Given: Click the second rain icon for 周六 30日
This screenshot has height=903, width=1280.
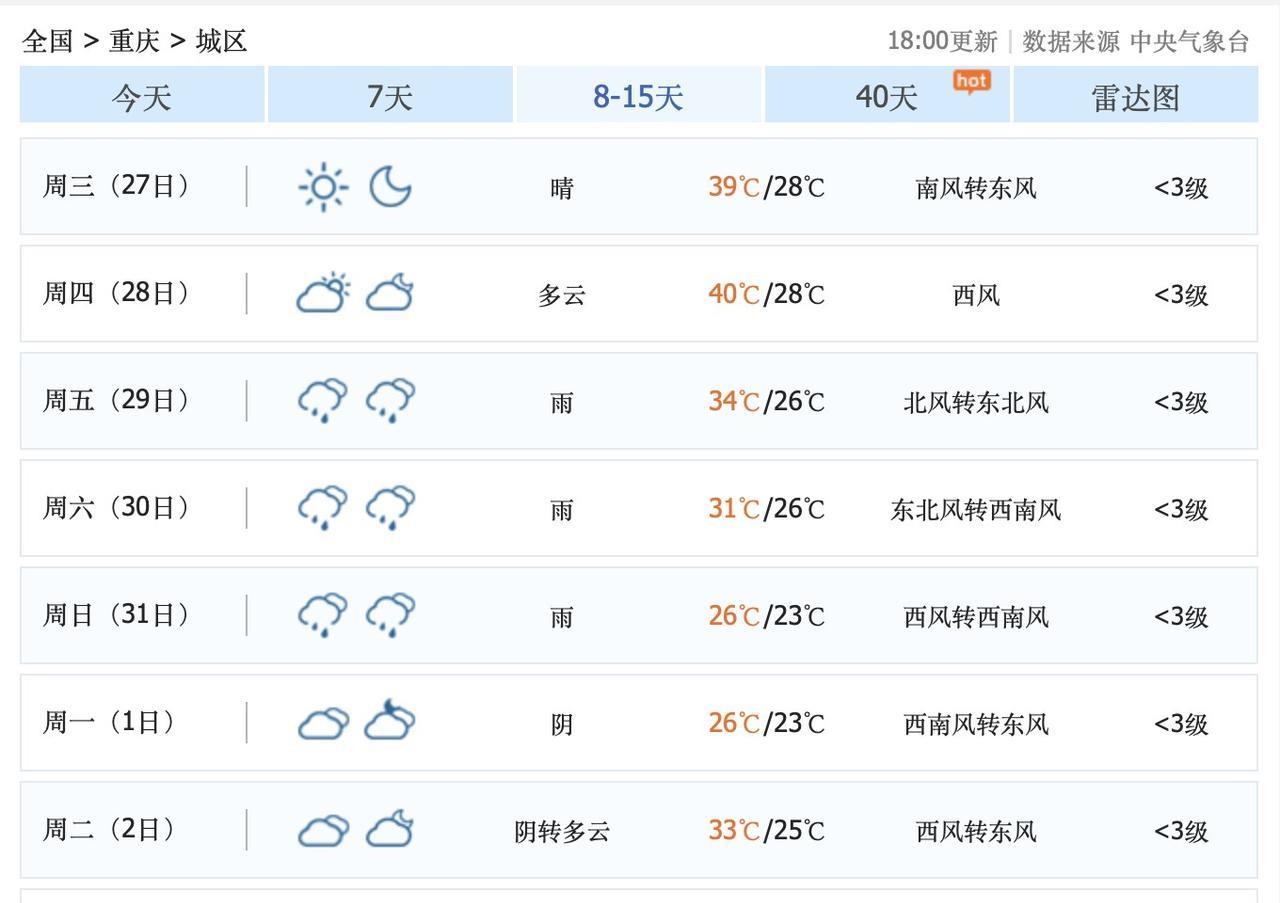Looking at the screenshot, I should pyautogui.click(x=390, y=508).
